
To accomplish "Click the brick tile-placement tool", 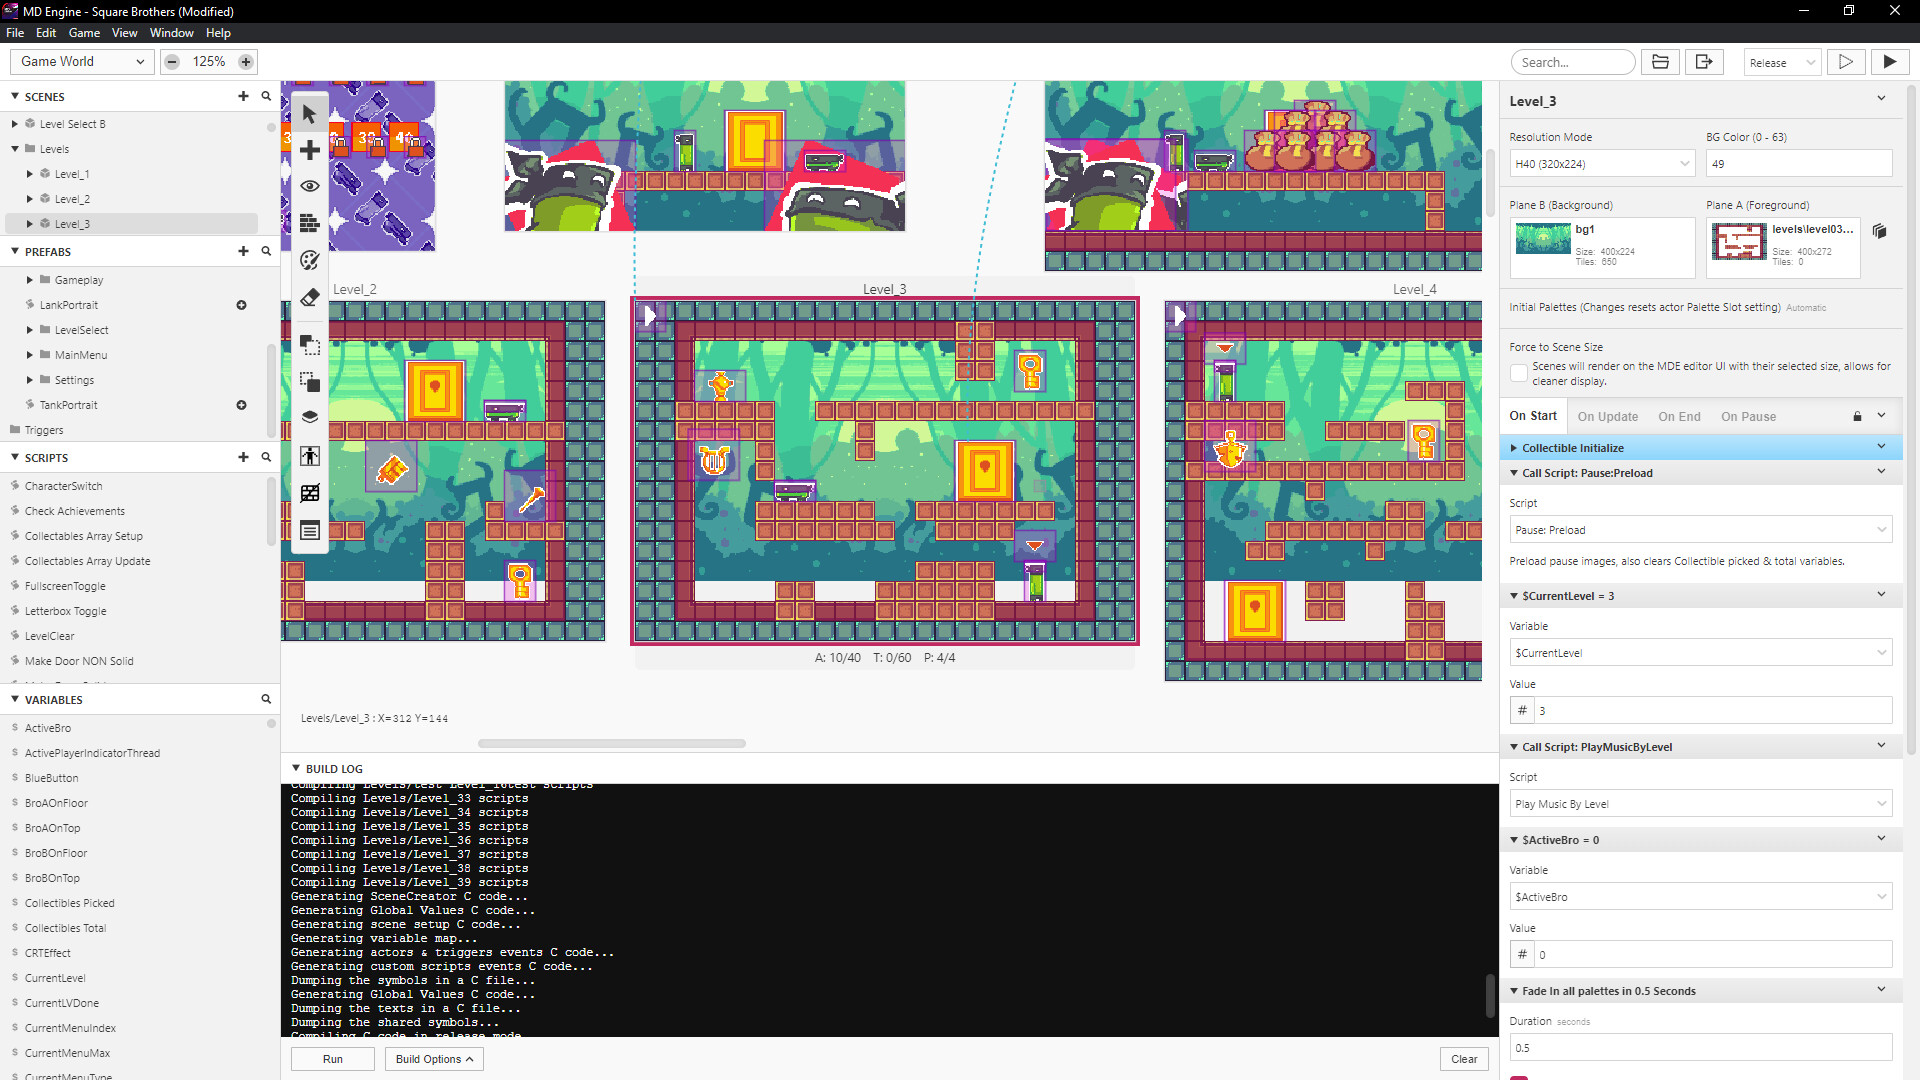I will point(309,223).
